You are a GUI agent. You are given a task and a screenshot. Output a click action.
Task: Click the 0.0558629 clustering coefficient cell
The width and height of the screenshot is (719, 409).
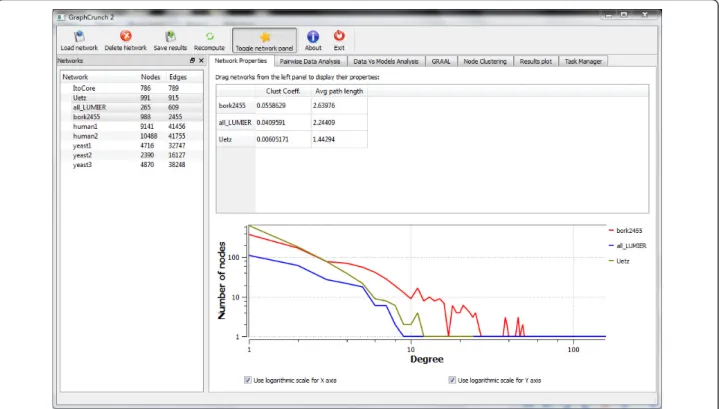click(x=283, y=105)
